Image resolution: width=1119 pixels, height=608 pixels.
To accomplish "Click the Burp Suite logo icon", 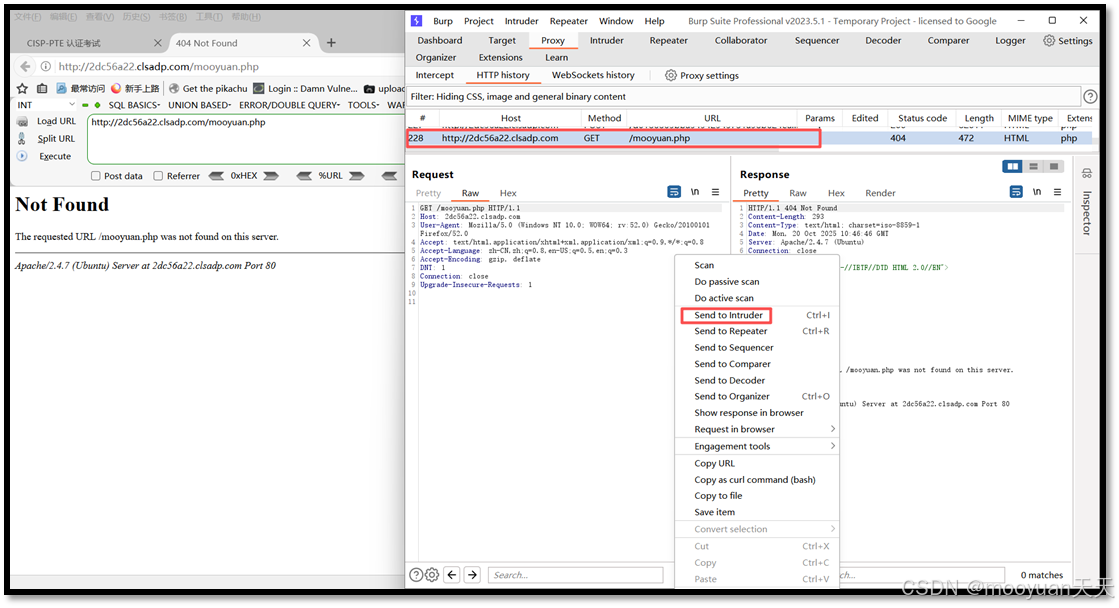I will [x=417, y=21].
